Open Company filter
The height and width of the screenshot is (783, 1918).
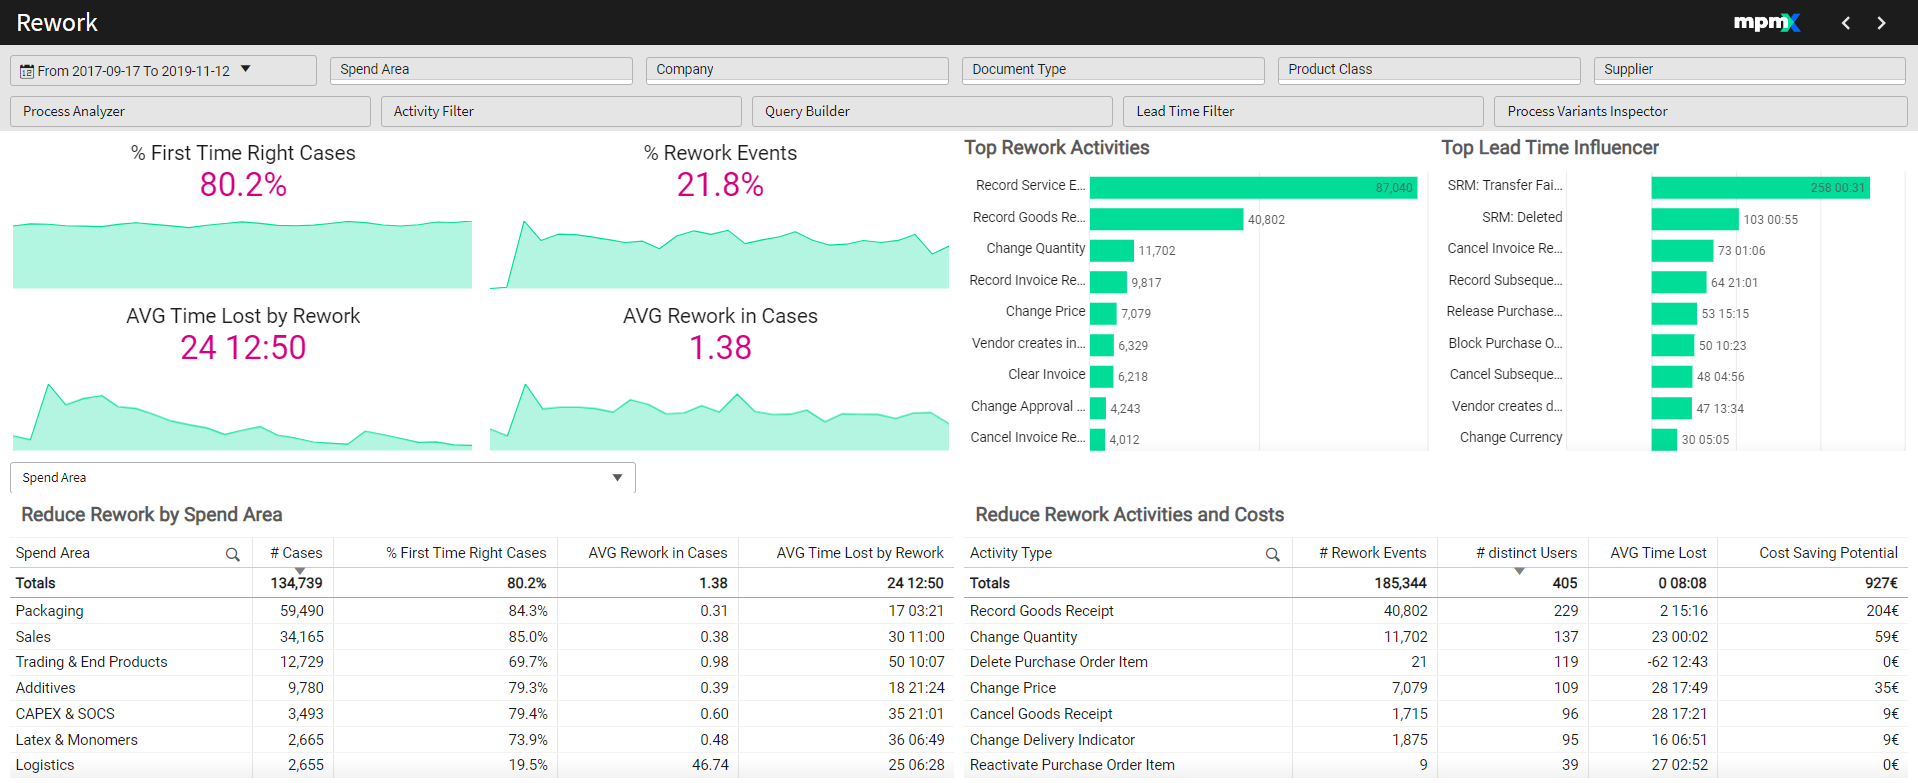[x=797, y=70]
